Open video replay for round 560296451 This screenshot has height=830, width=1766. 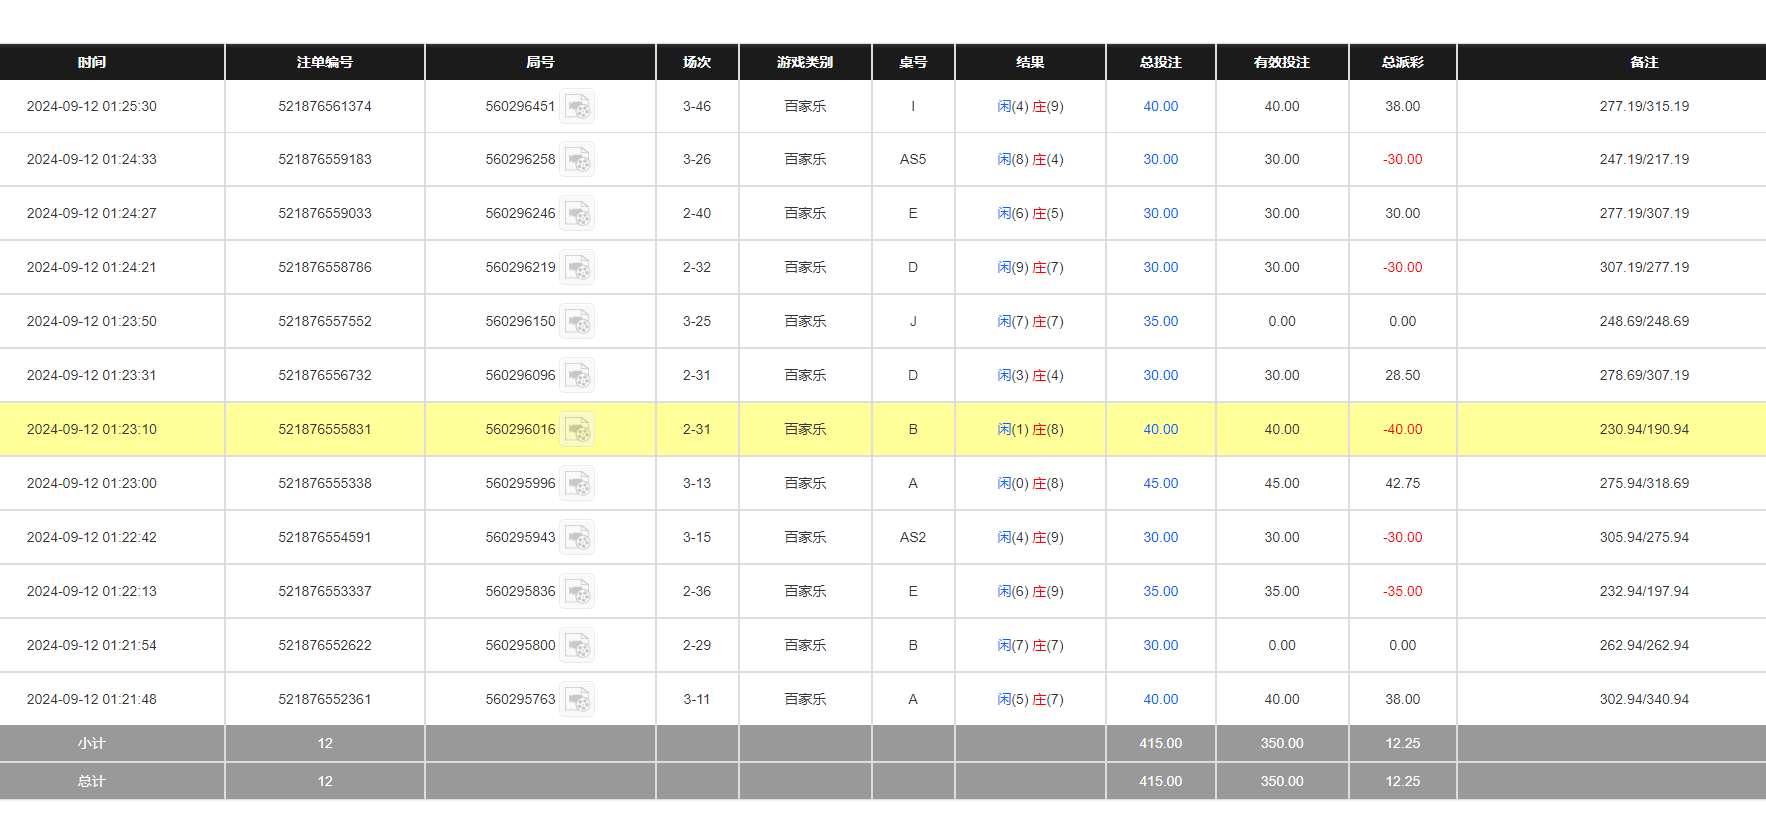click(577, 107)
